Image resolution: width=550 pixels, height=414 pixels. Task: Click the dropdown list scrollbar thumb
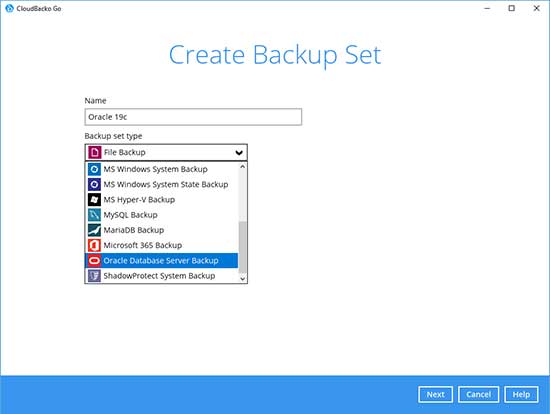pos(242,247)
